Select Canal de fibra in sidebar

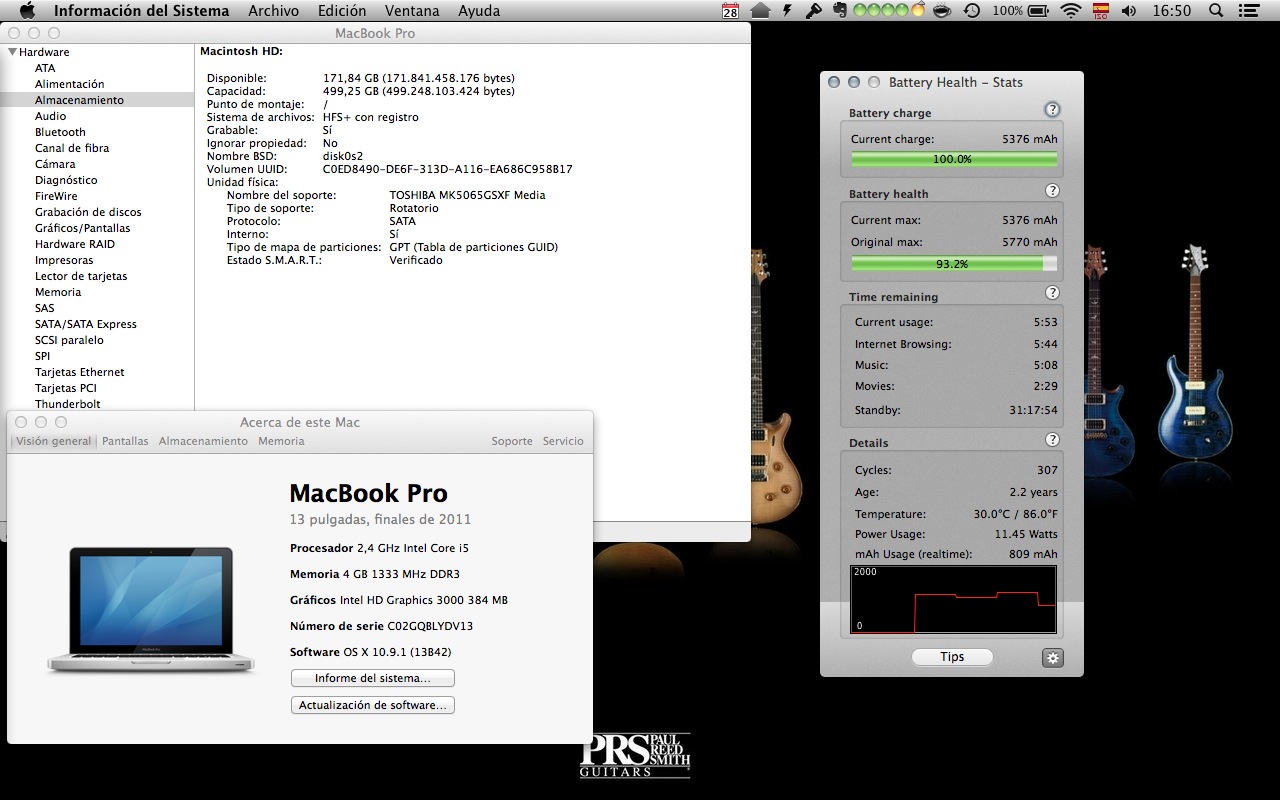pyautogui.click(x=72, y=148)
